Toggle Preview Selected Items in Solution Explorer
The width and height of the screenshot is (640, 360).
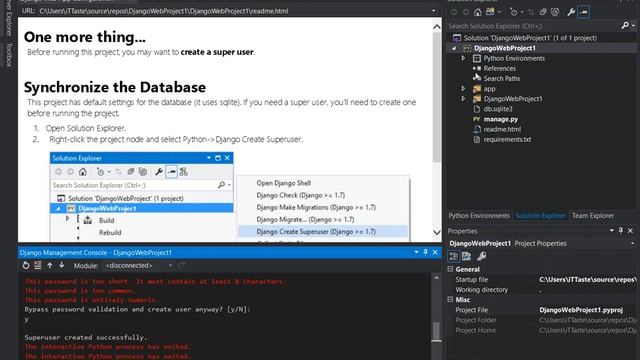pyautogui.click(x=584, y=12)
